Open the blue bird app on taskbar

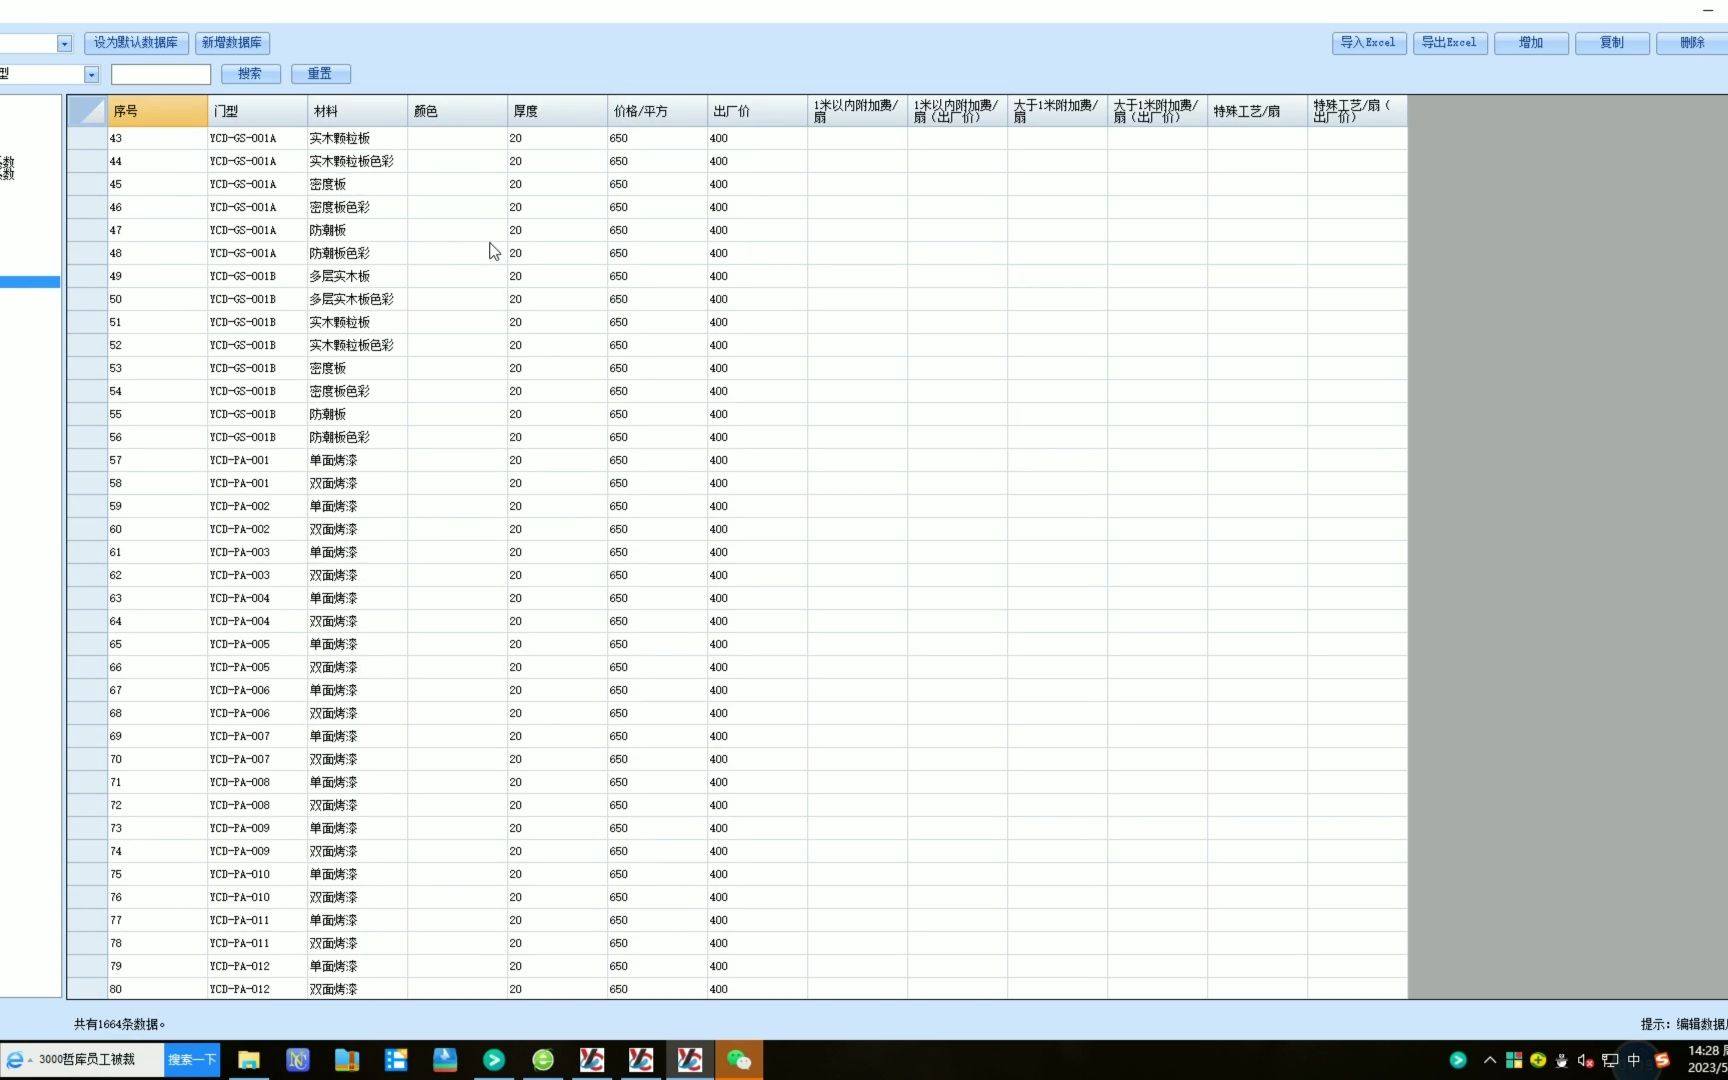[445, 1060]
